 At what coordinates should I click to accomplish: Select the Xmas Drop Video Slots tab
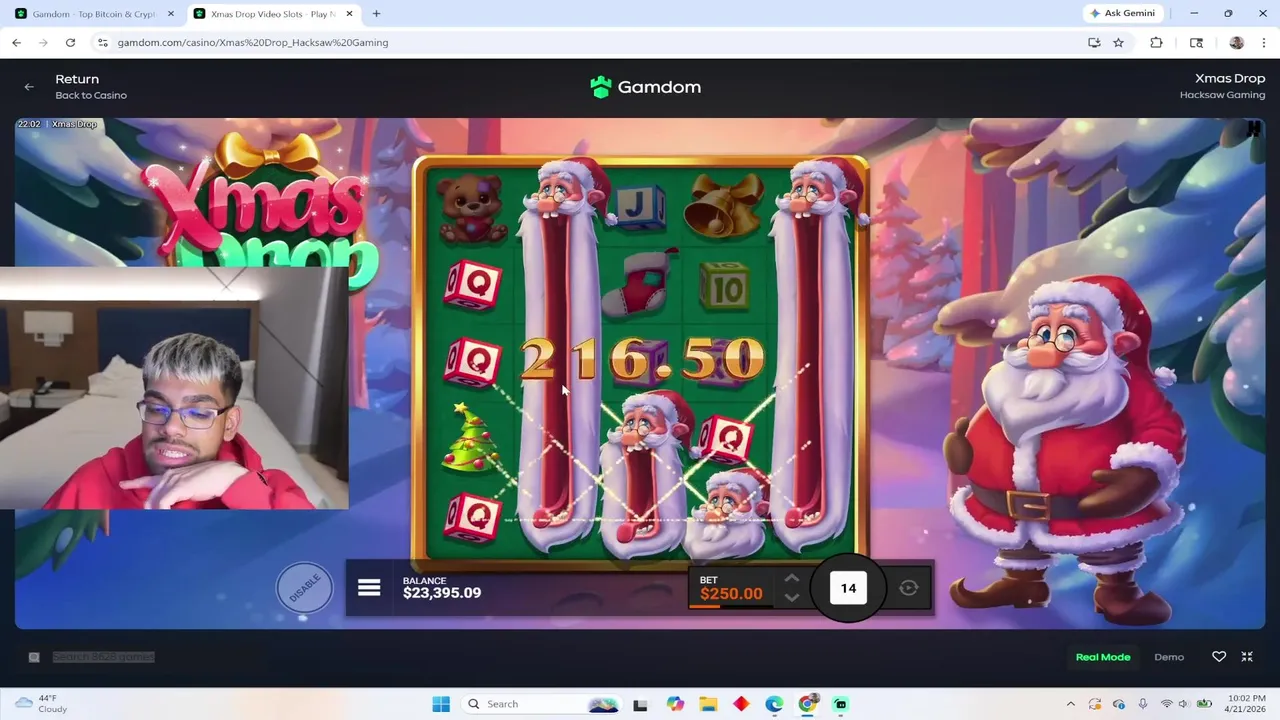[x=273, y=14]
